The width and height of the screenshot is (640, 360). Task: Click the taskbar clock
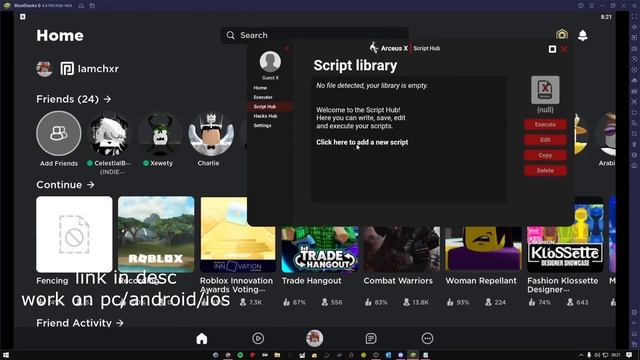tap(616, 355)
